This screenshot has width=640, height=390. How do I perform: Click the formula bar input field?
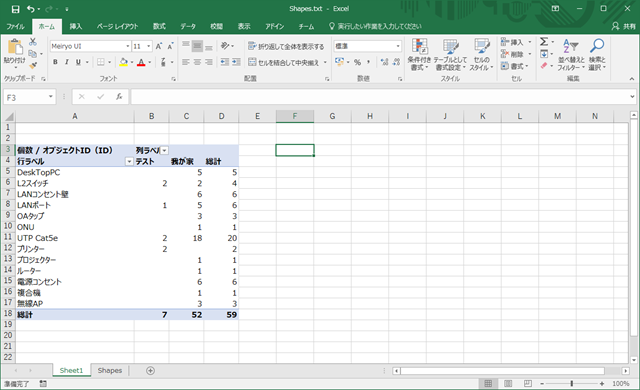[x=380, y=97]
